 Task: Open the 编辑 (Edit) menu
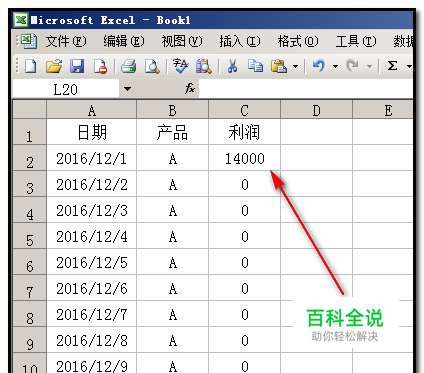(124, 41)
